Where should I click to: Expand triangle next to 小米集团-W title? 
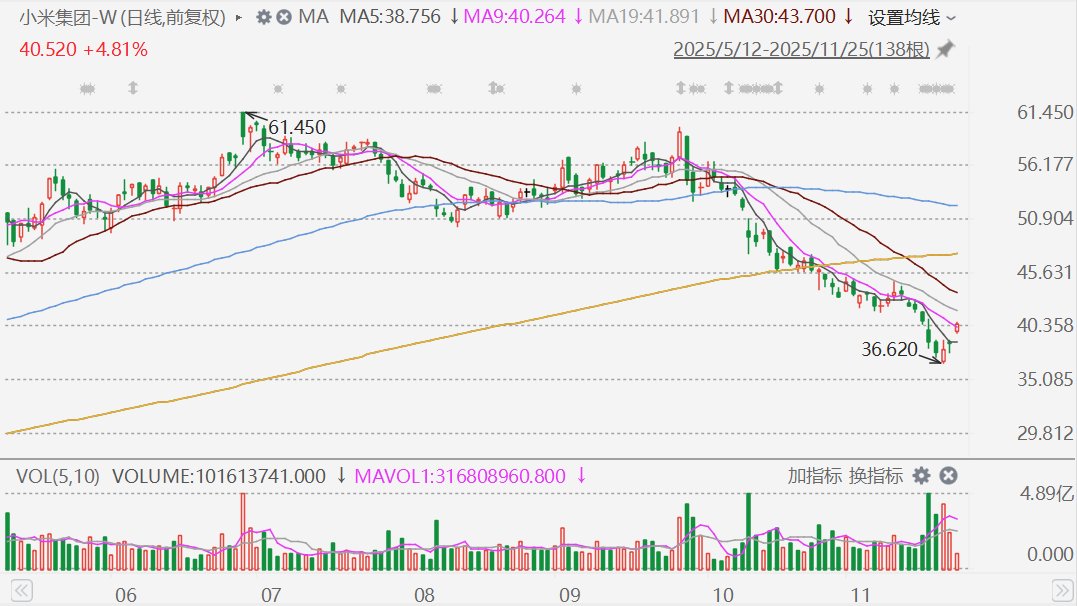click(x=236, y=17)
